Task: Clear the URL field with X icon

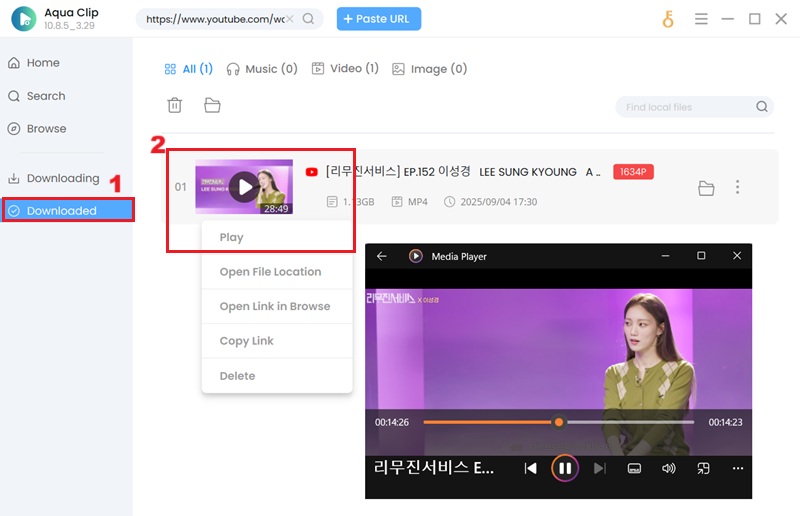Action: point(291,19)
